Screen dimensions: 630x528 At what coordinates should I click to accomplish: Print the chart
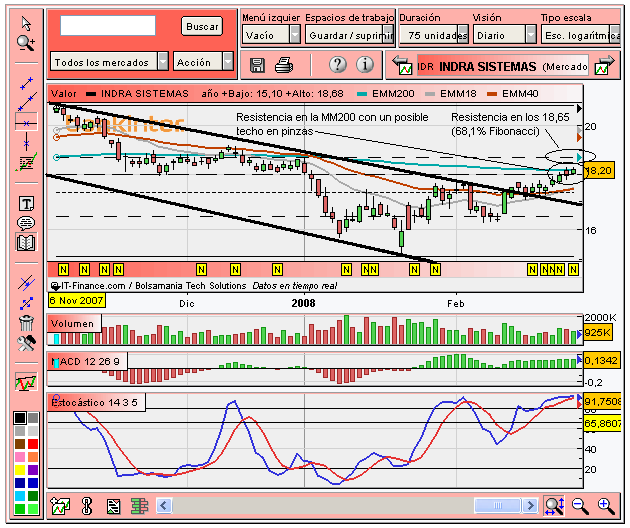pyautogui.click(x=284, y=65)
